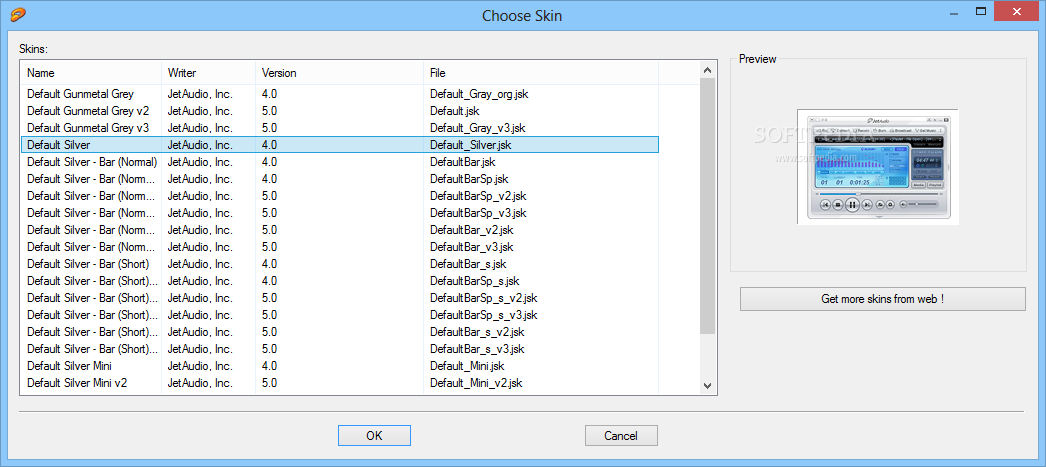Sort the skins by Writer column header

[x=209, y=73]
